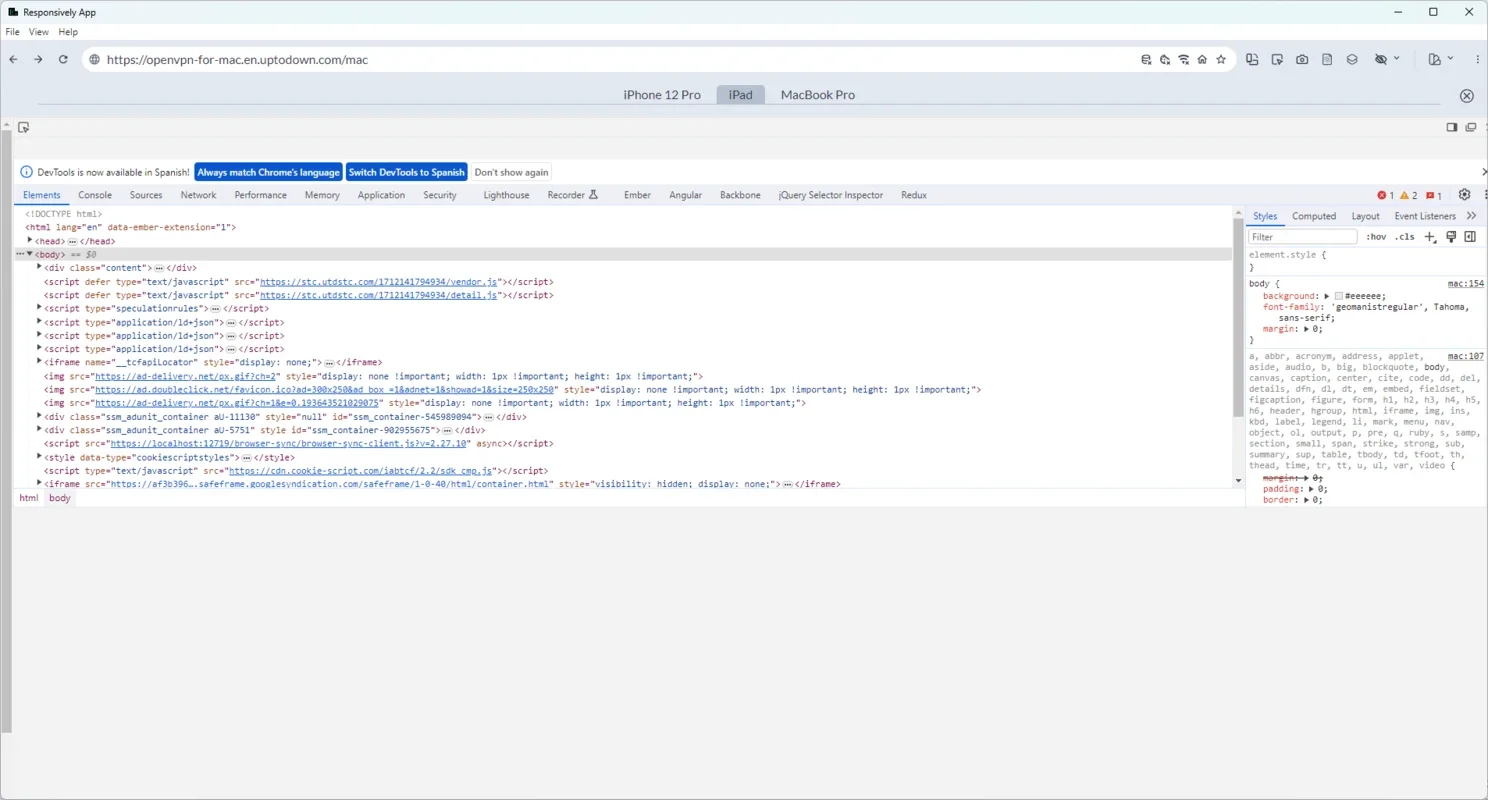Take screenshot with camera icon

click(x=1302, y=60)
